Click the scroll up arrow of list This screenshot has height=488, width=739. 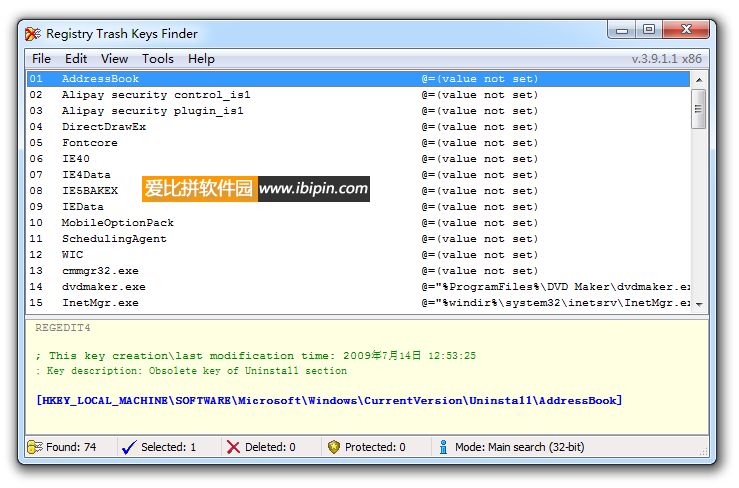coord(699,80)
